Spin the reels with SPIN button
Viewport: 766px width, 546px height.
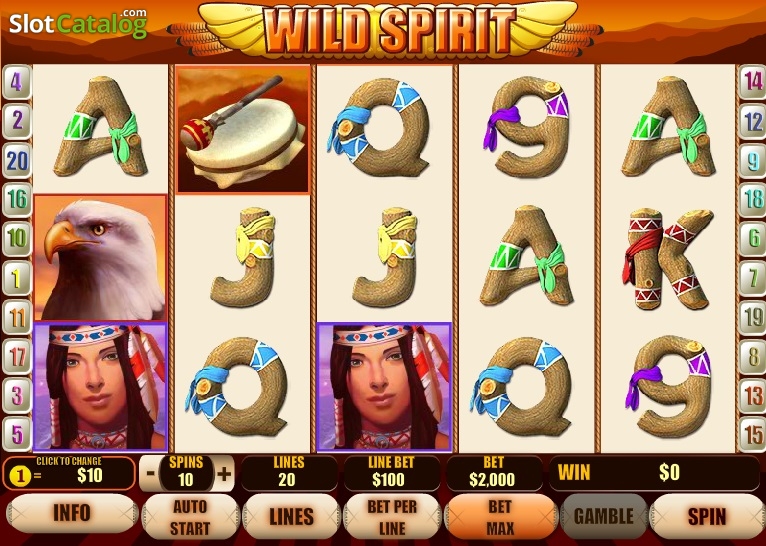point(707,516)
